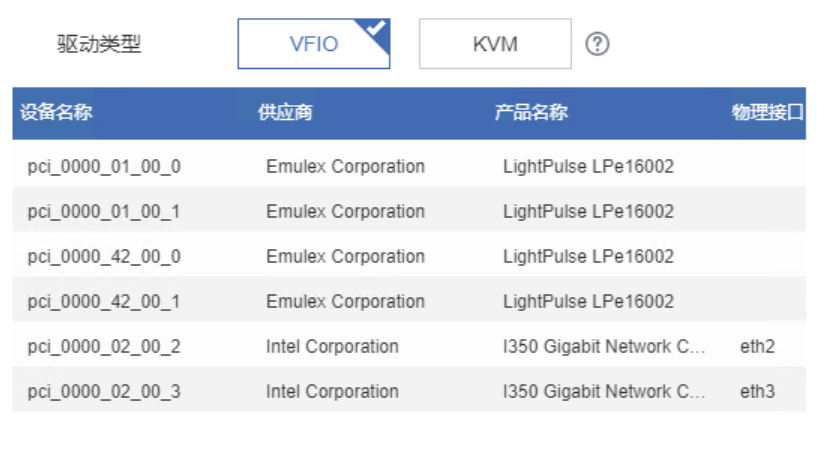
Task: Select row pci_0000_01_00_1
Action: [x=104, y=212]
